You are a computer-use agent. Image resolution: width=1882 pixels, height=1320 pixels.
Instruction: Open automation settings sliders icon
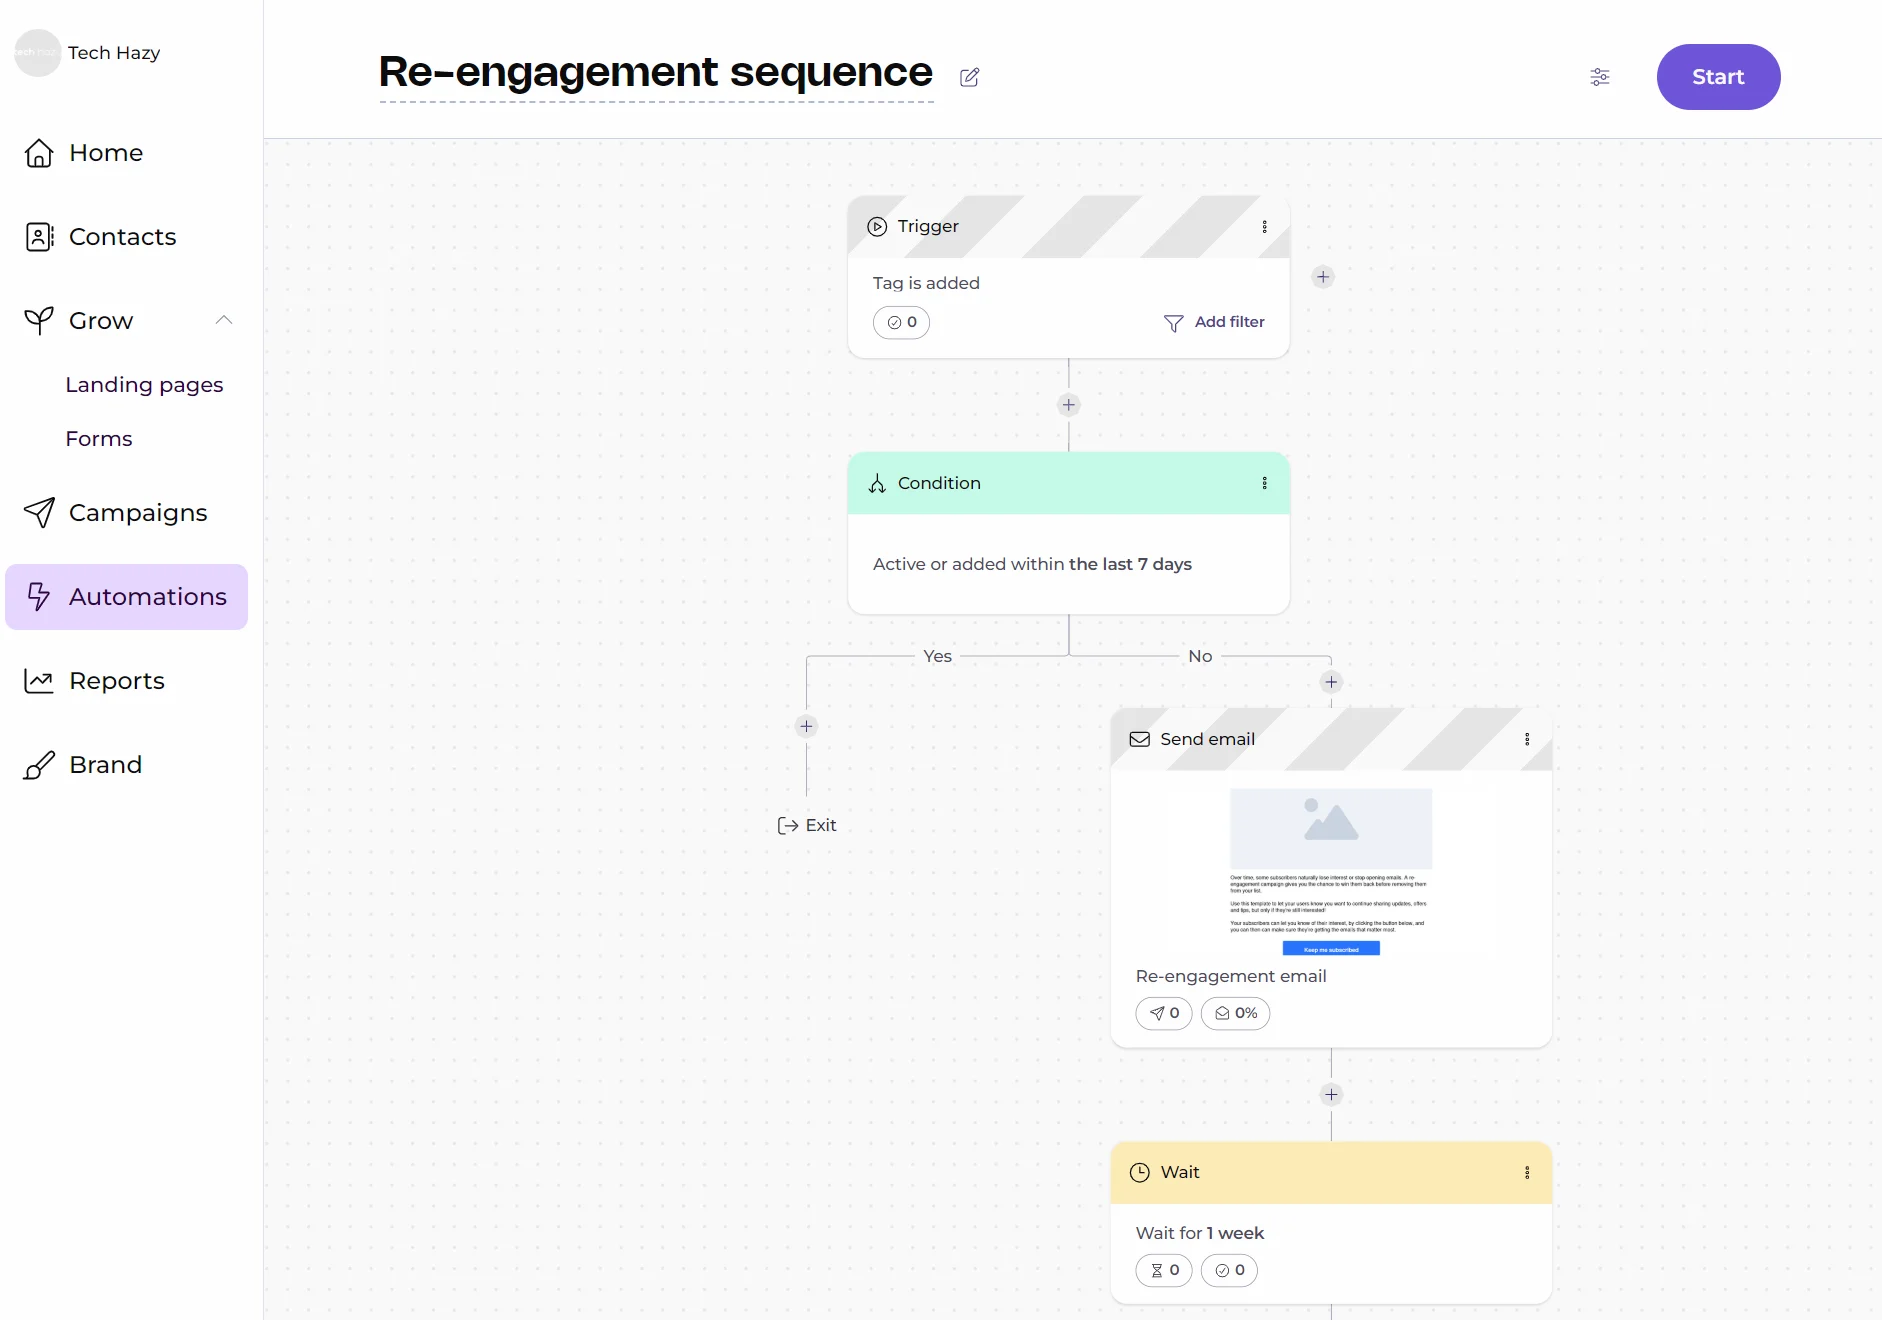coord(1600,77)
